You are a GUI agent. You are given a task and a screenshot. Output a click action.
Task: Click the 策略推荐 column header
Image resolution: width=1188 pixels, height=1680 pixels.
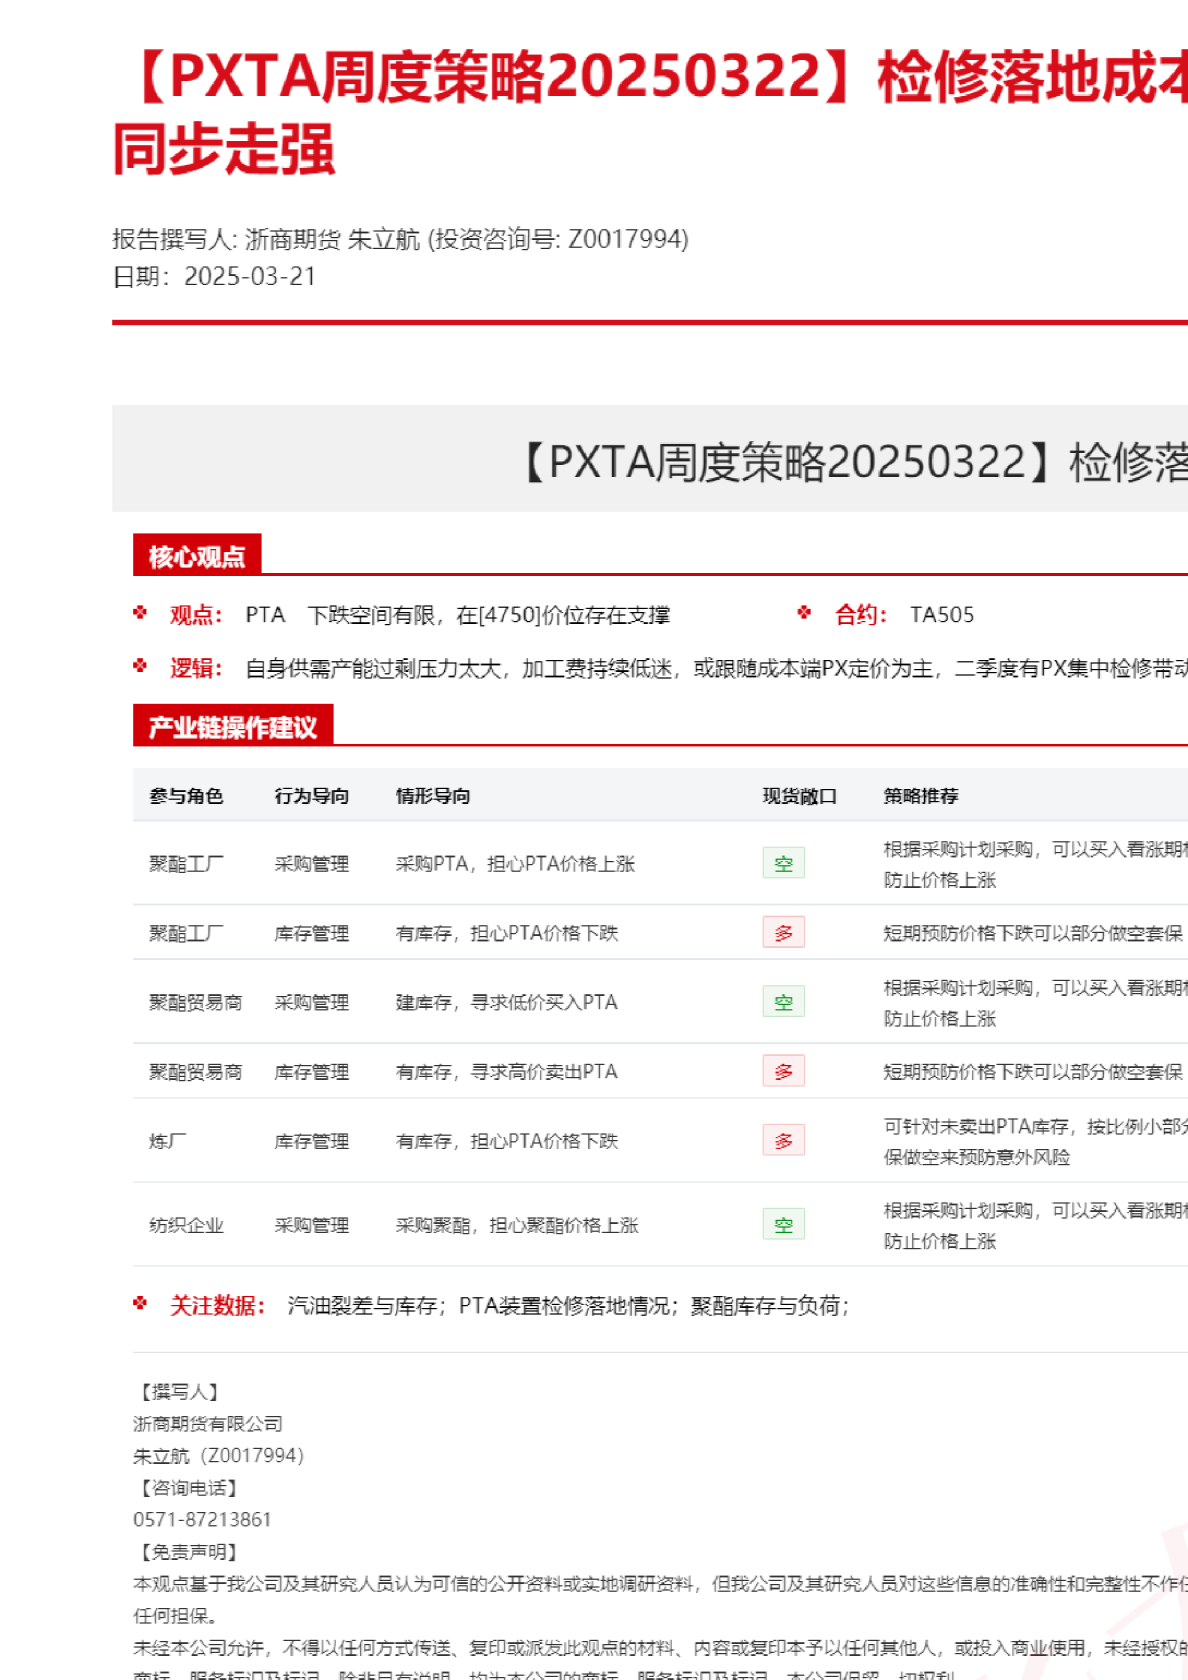click(920, 796)
